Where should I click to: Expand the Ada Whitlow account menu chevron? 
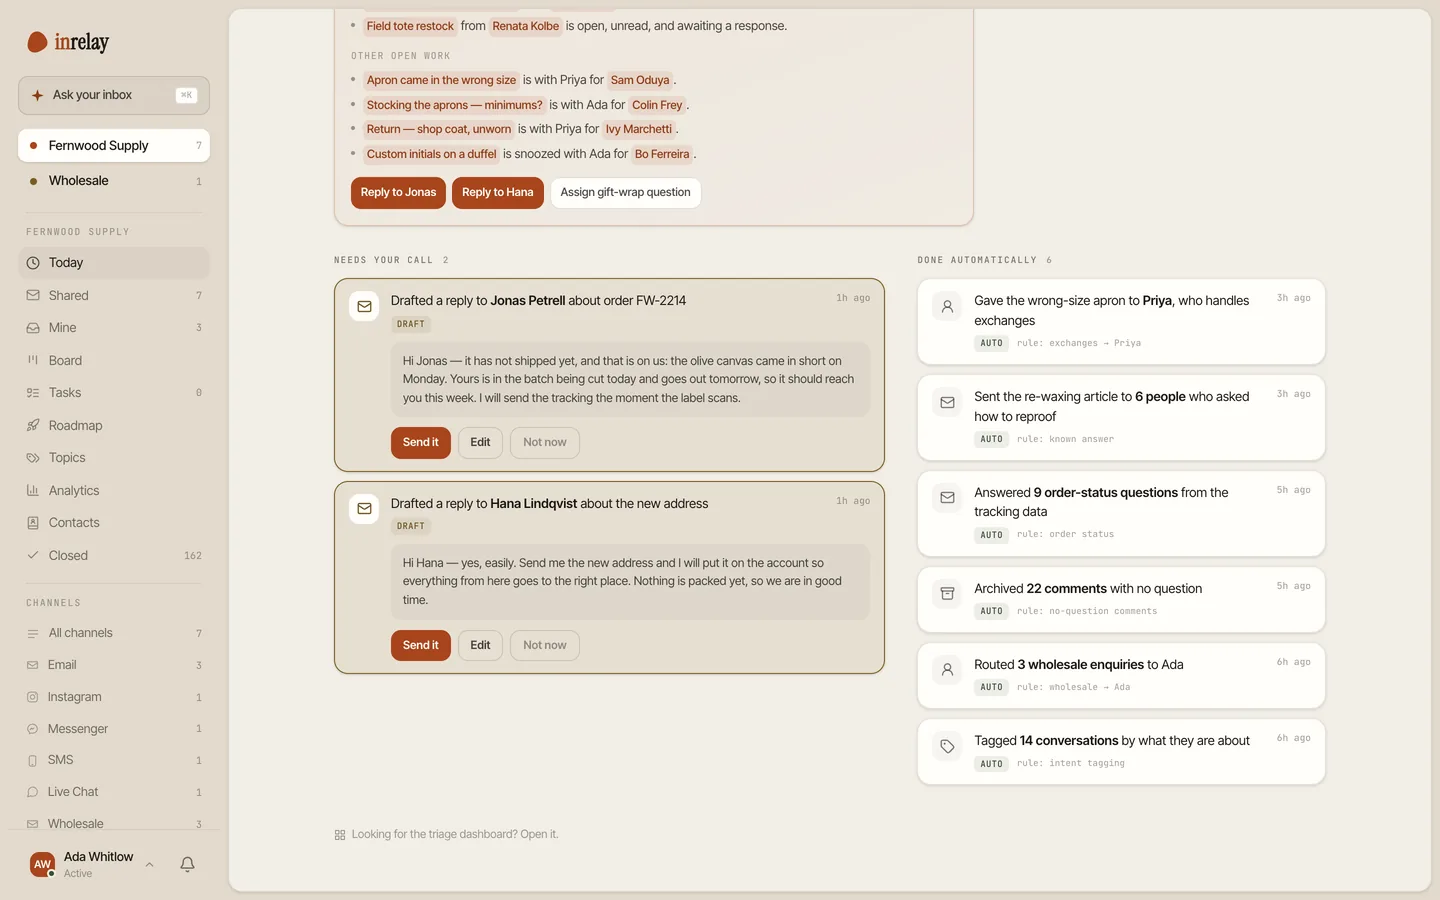[x=150, y=864]
